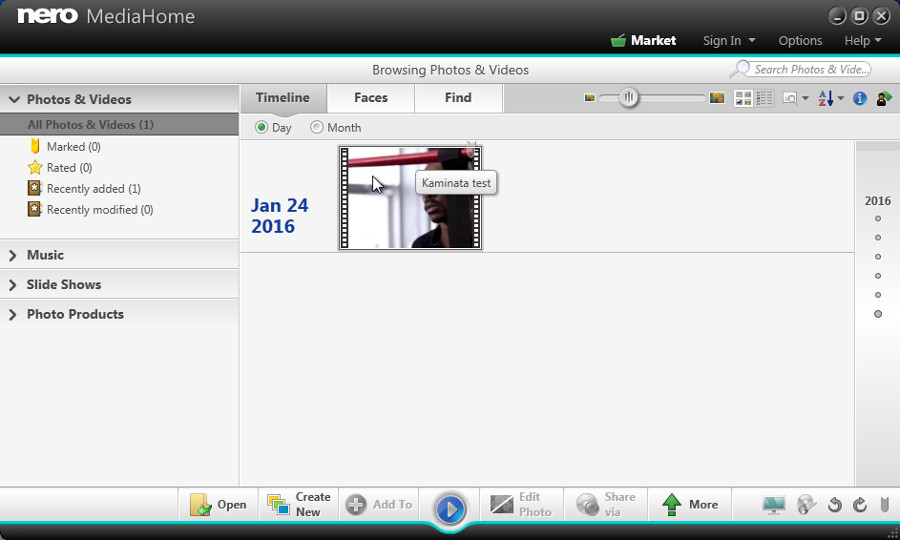Click the last filled timeline dot
900x540 pixels.
878,314
